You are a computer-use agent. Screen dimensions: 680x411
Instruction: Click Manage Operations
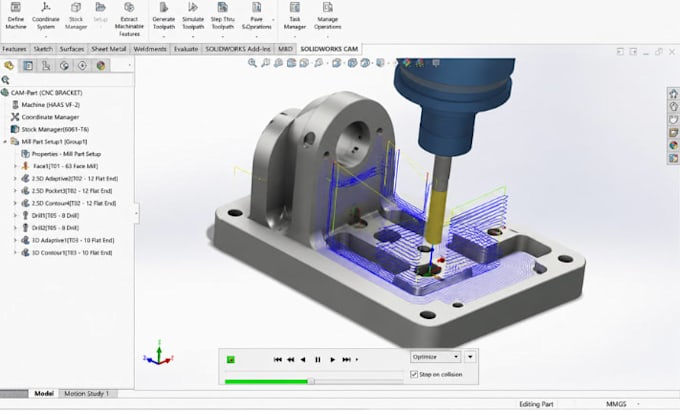coord(327,16)
